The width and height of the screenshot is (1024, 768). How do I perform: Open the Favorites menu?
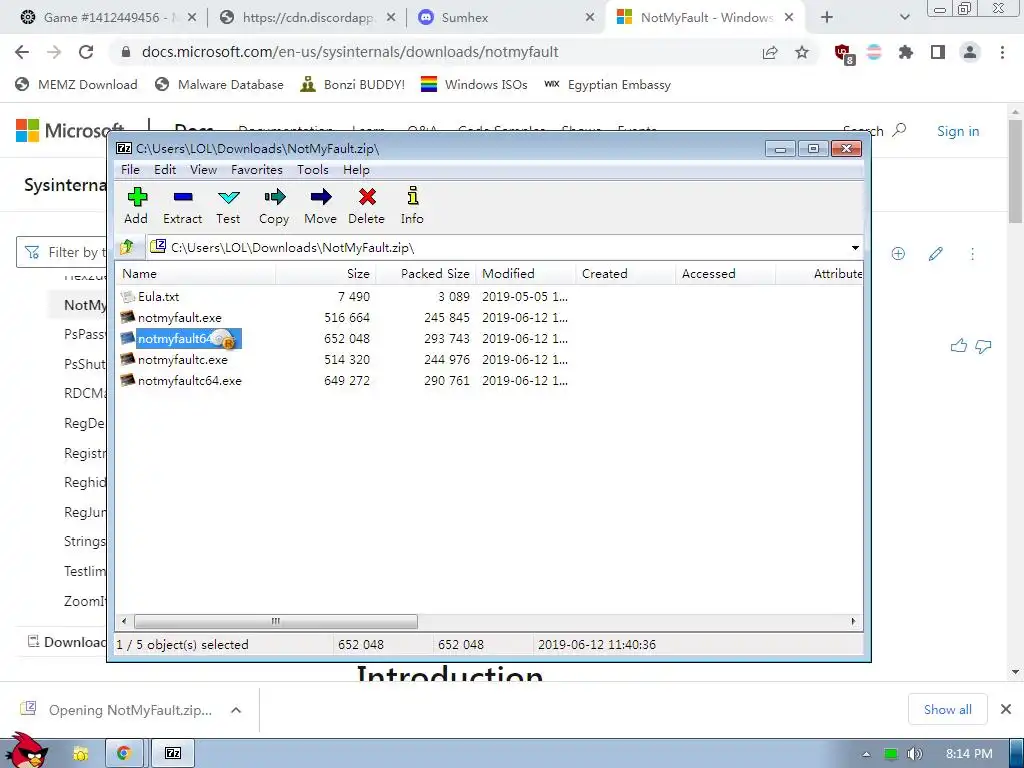coord(257,170)
